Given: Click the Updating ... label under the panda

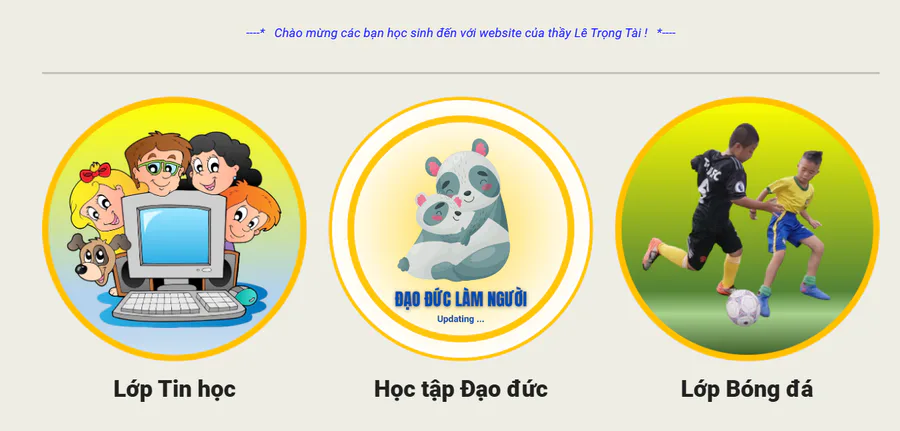Looking at the screenshot, I should (460, 319).
